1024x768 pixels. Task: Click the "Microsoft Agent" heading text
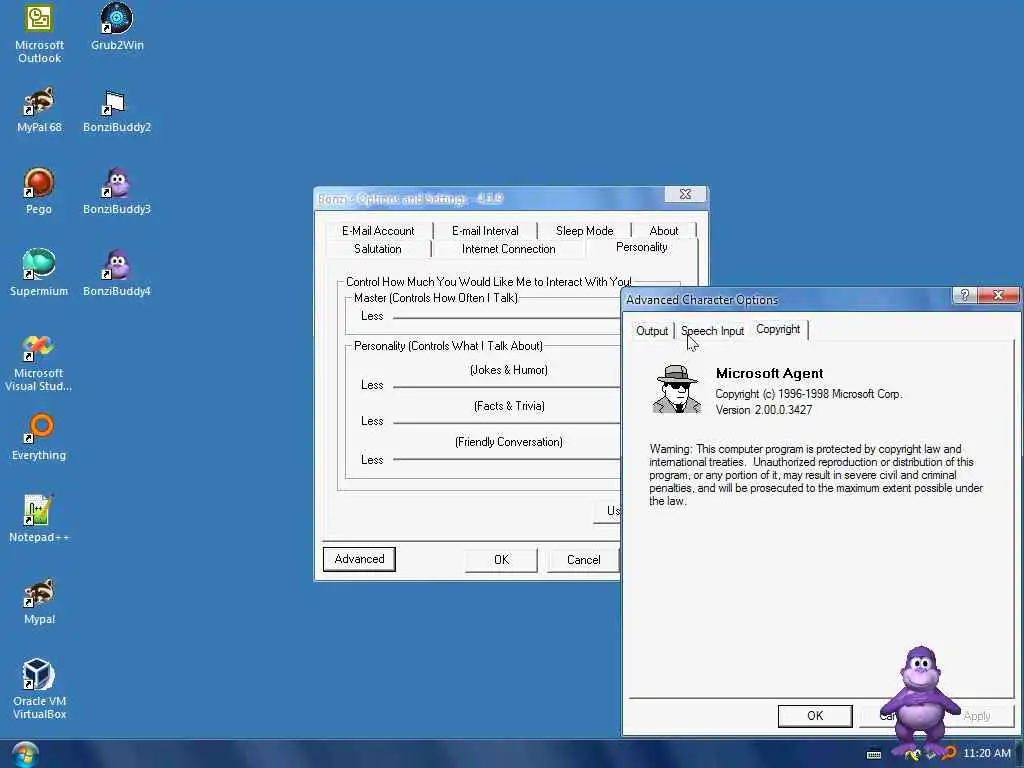coord(769,374)
